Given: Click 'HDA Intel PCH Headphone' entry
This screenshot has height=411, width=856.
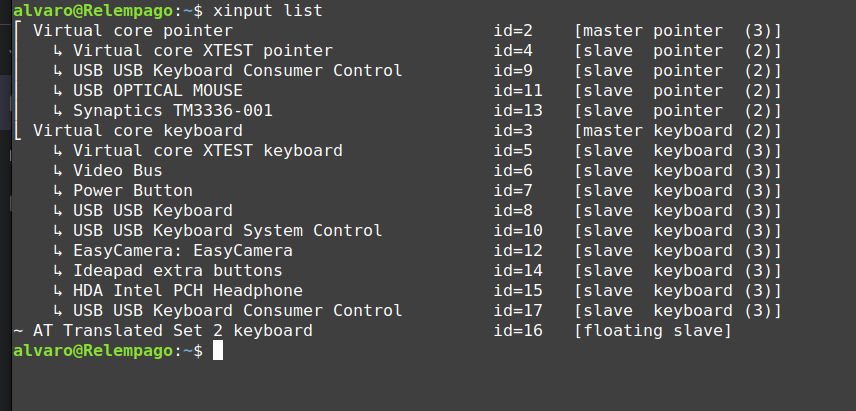Looking at the screenshot, I should click(x=188, y=291).
